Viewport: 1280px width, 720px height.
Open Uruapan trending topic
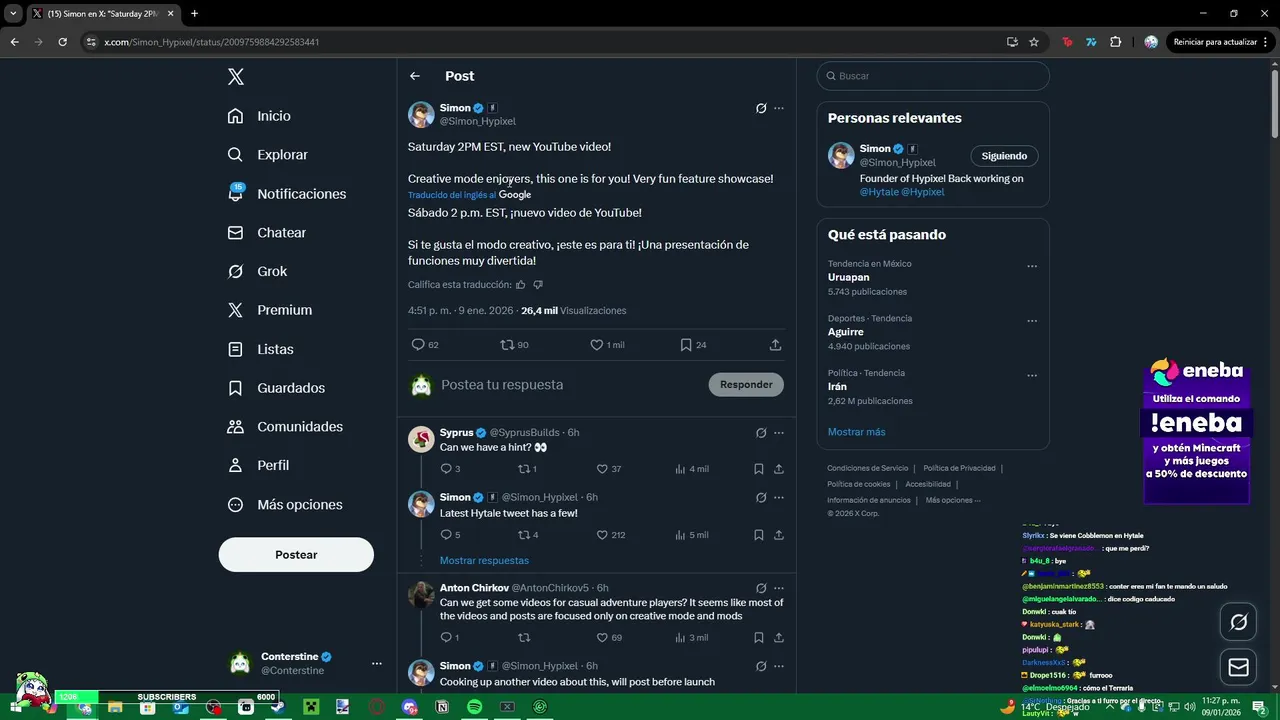coord(848,277)
